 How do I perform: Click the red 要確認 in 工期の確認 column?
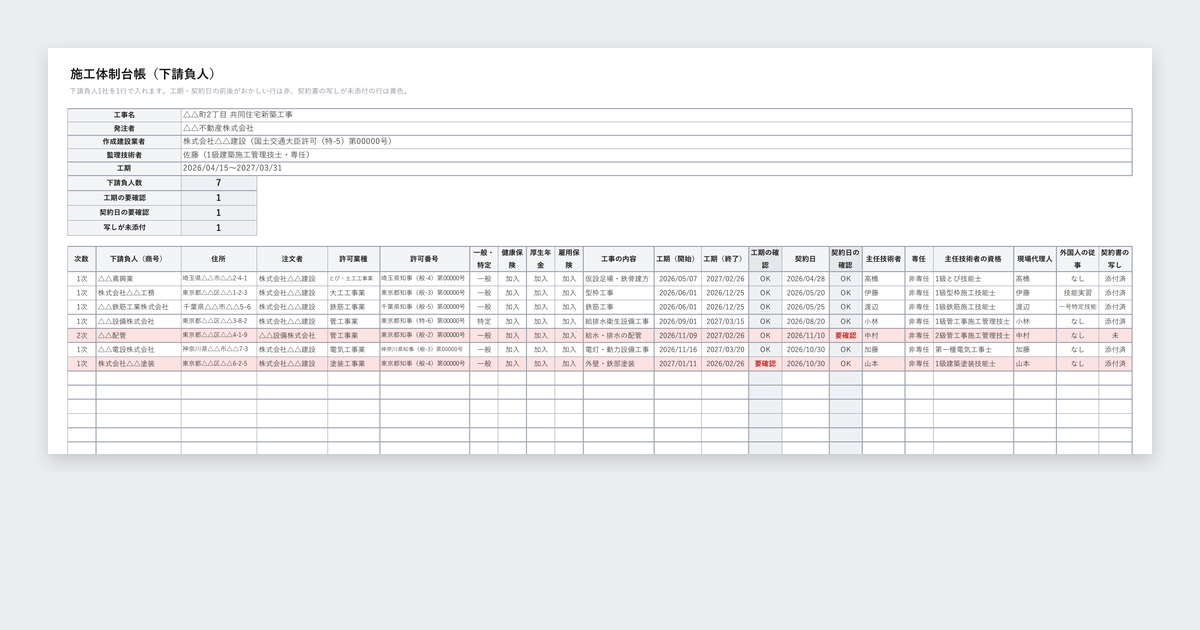pyautogui.click(x=765, y=364)
